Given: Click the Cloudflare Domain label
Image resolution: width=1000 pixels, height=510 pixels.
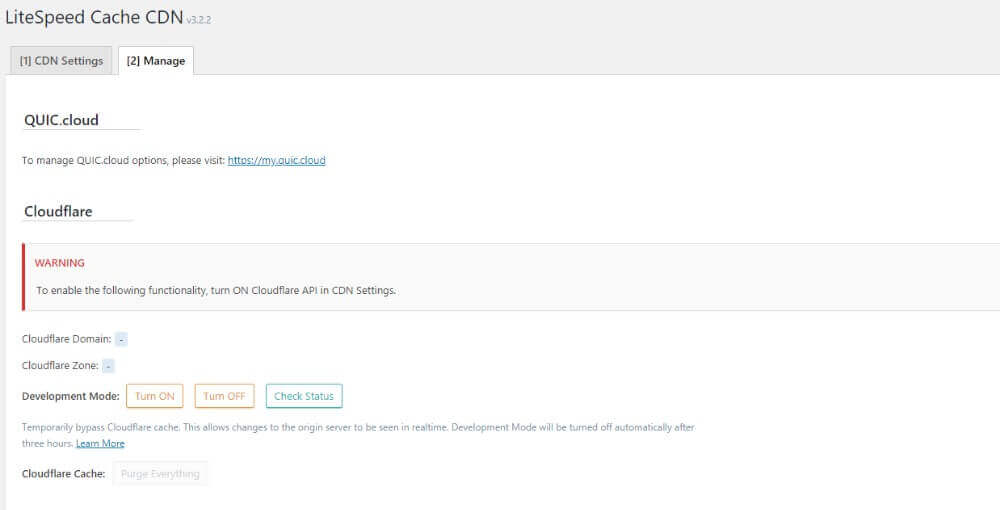Looking at the screenshot, I should click(66, 339).
